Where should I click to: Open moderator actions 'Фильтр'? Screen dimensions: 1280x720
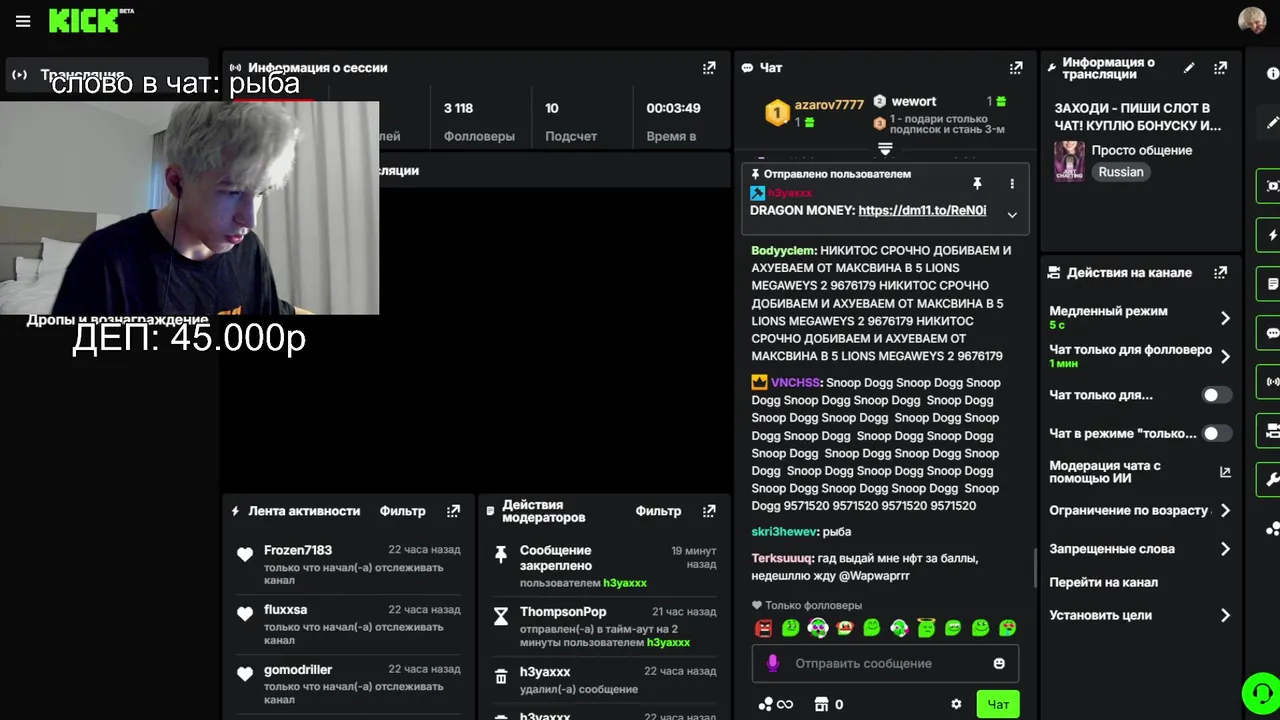[658, 511]
